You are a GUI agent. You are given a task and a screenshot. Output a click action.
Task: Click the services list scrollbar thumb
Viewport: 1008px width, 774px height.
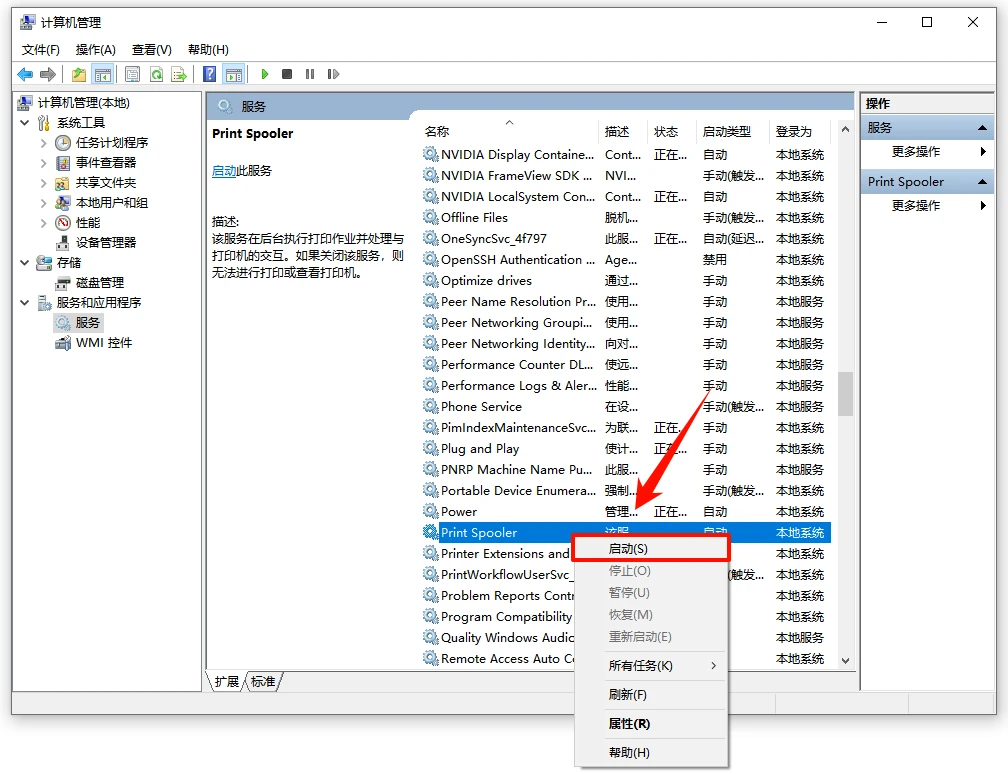845,394
